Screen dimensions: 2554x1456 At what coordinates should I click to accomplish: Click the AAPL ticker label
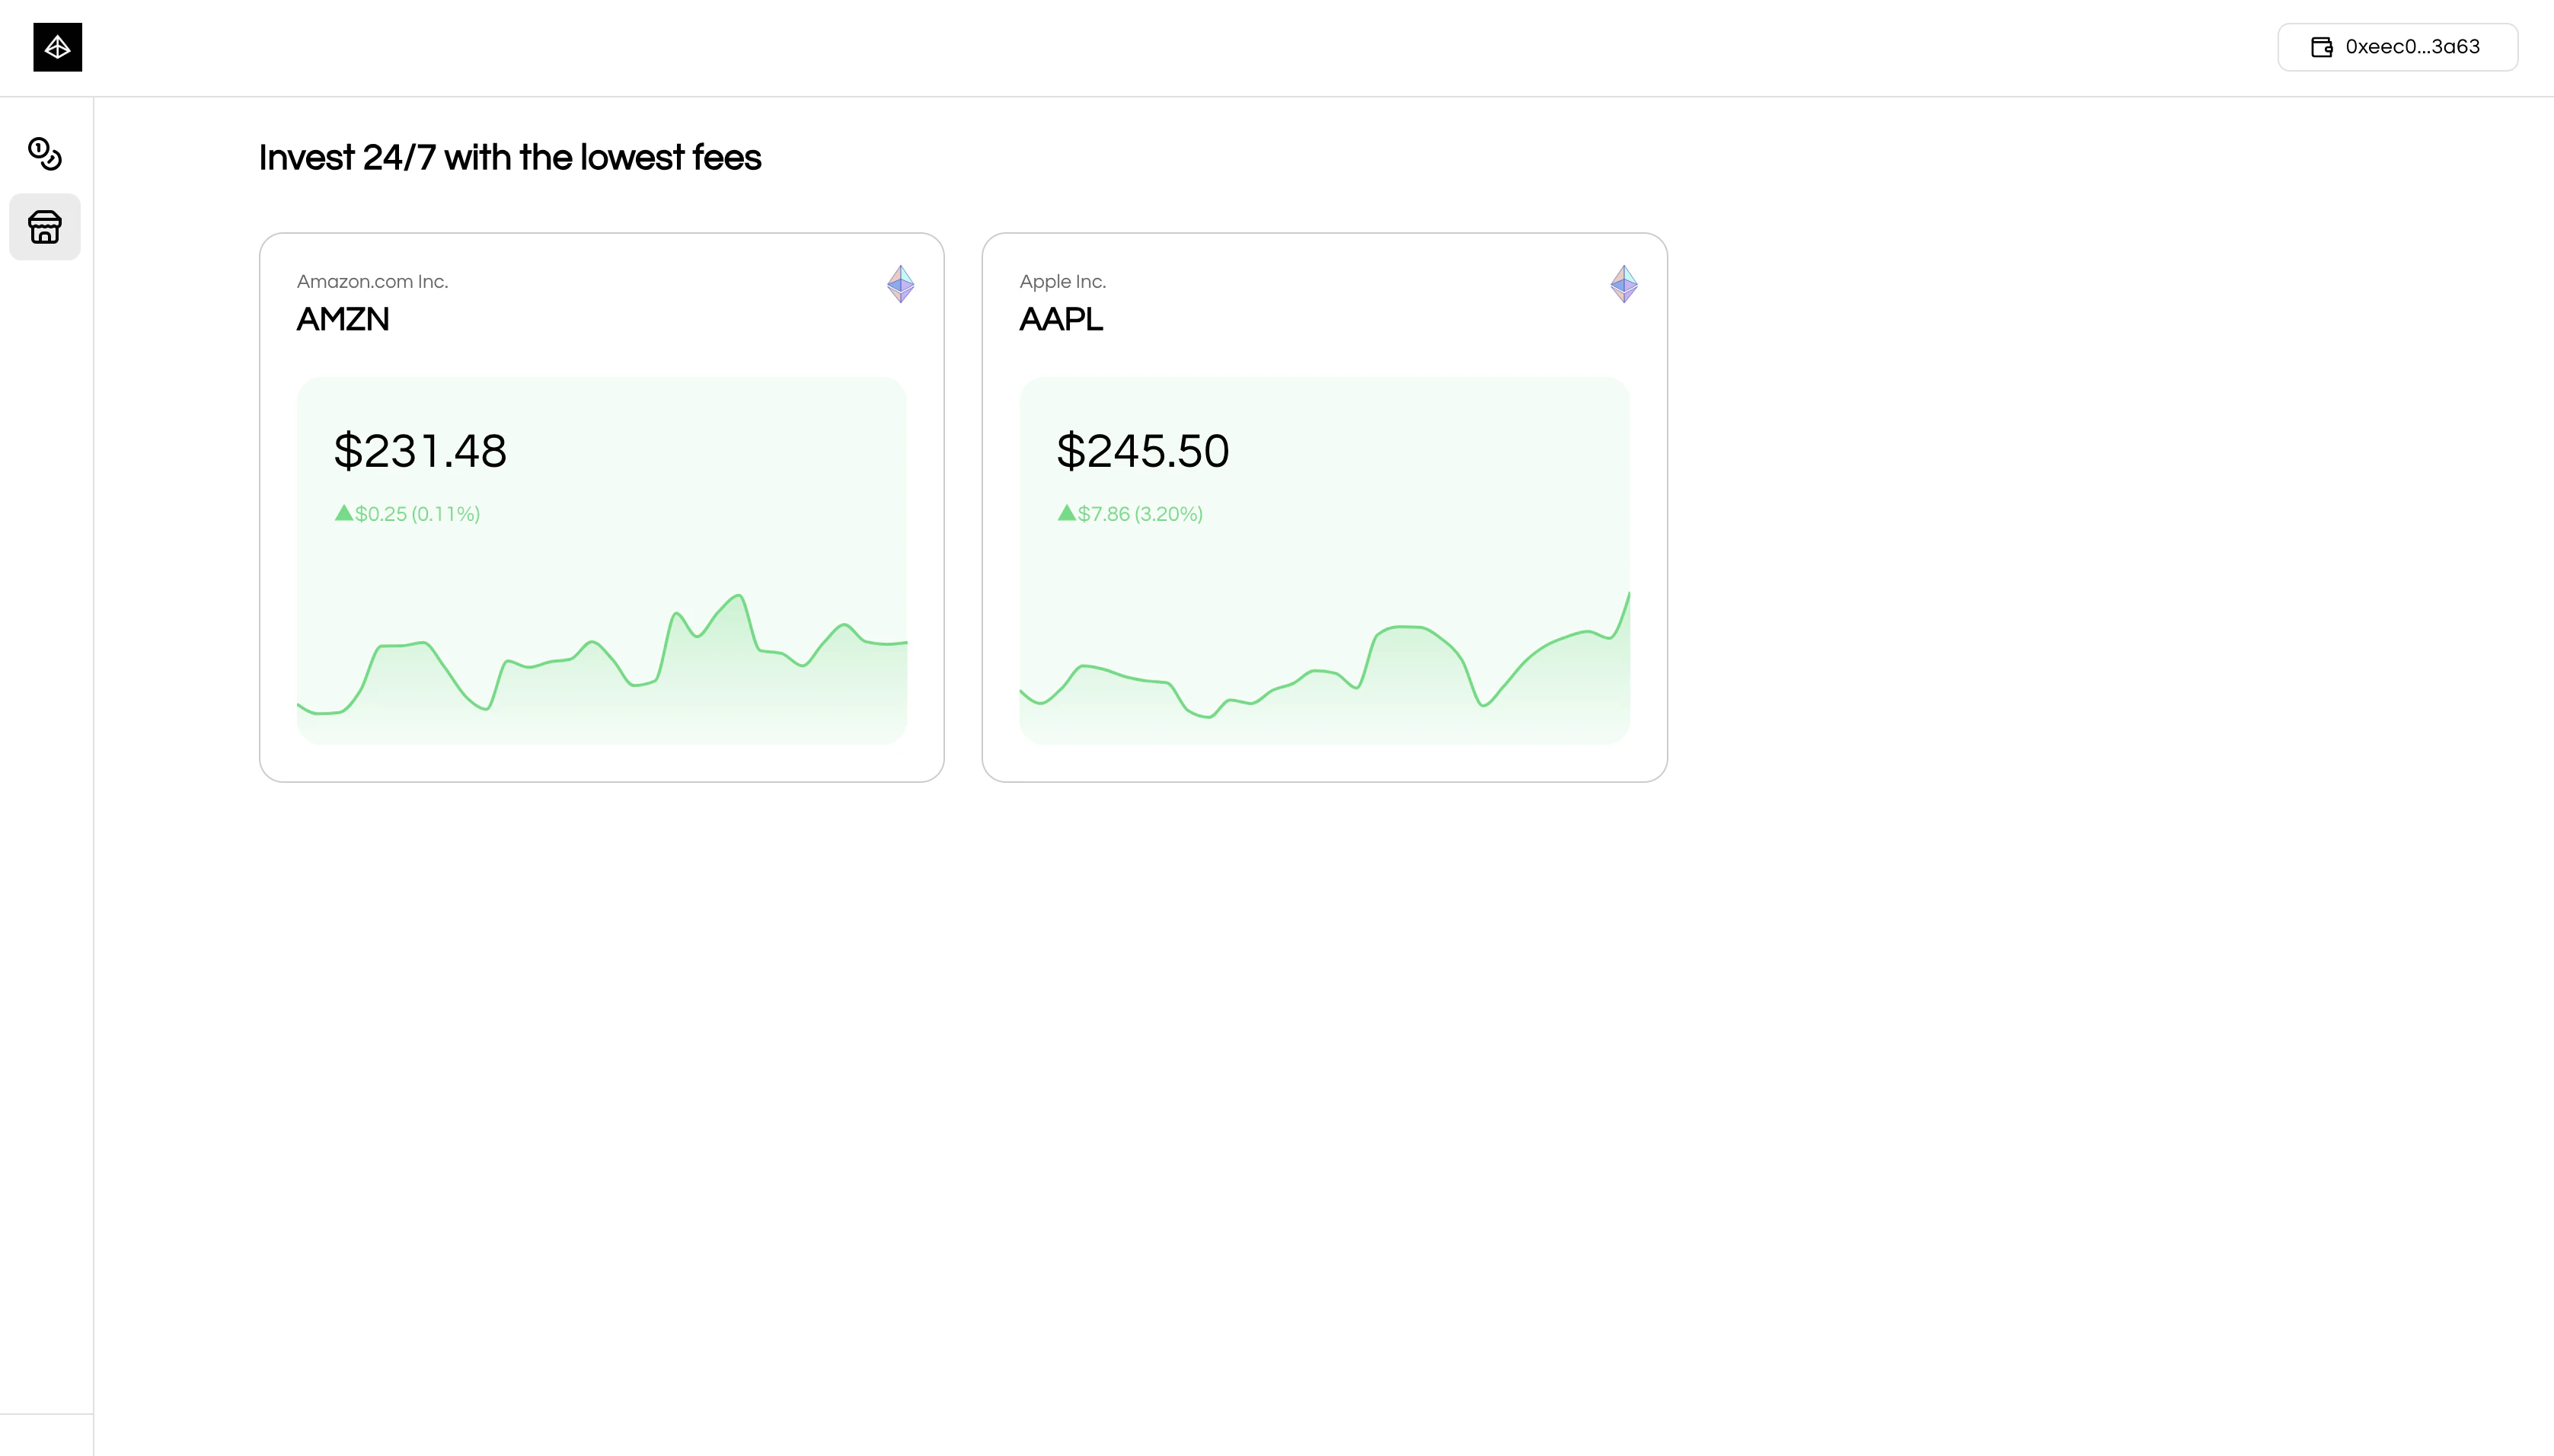tap(1060, 320)
